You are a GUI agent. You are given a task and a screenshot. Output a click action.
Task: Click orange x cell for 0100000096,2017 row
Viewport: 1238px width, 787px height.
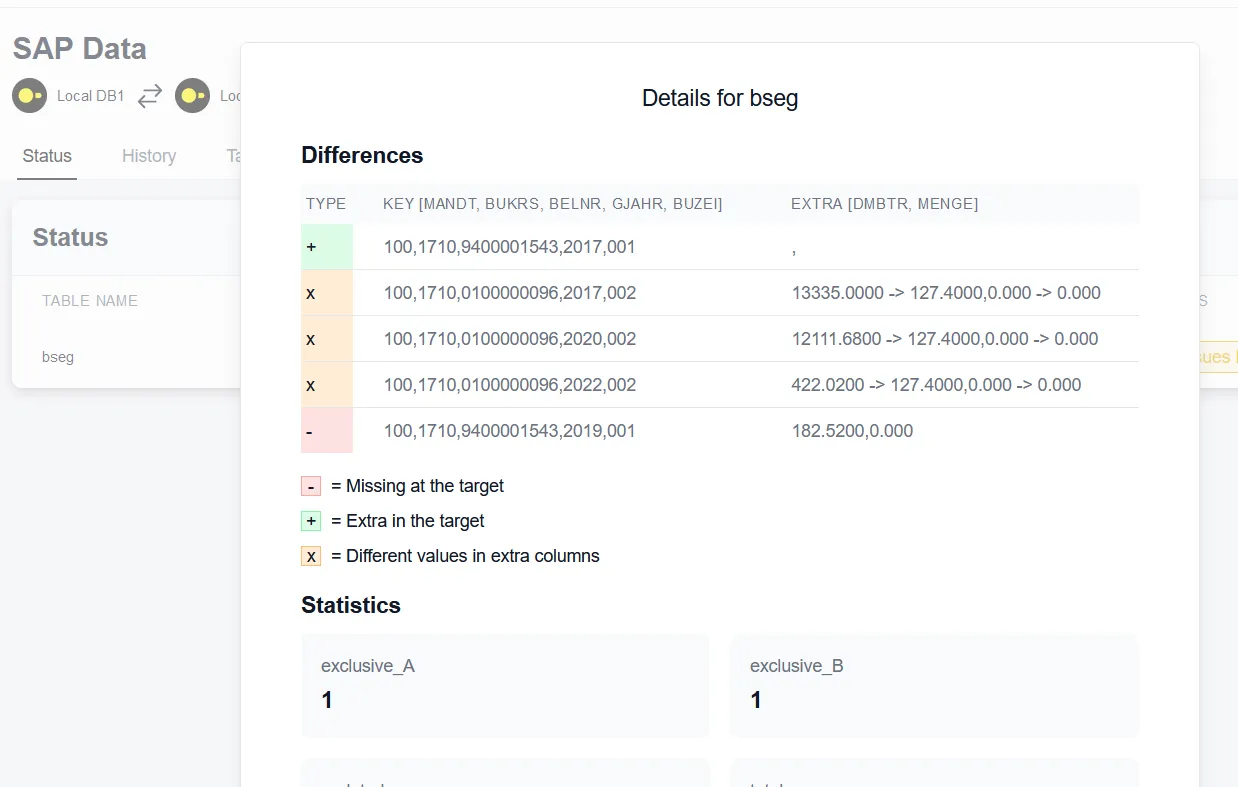[x=326, y=293]
